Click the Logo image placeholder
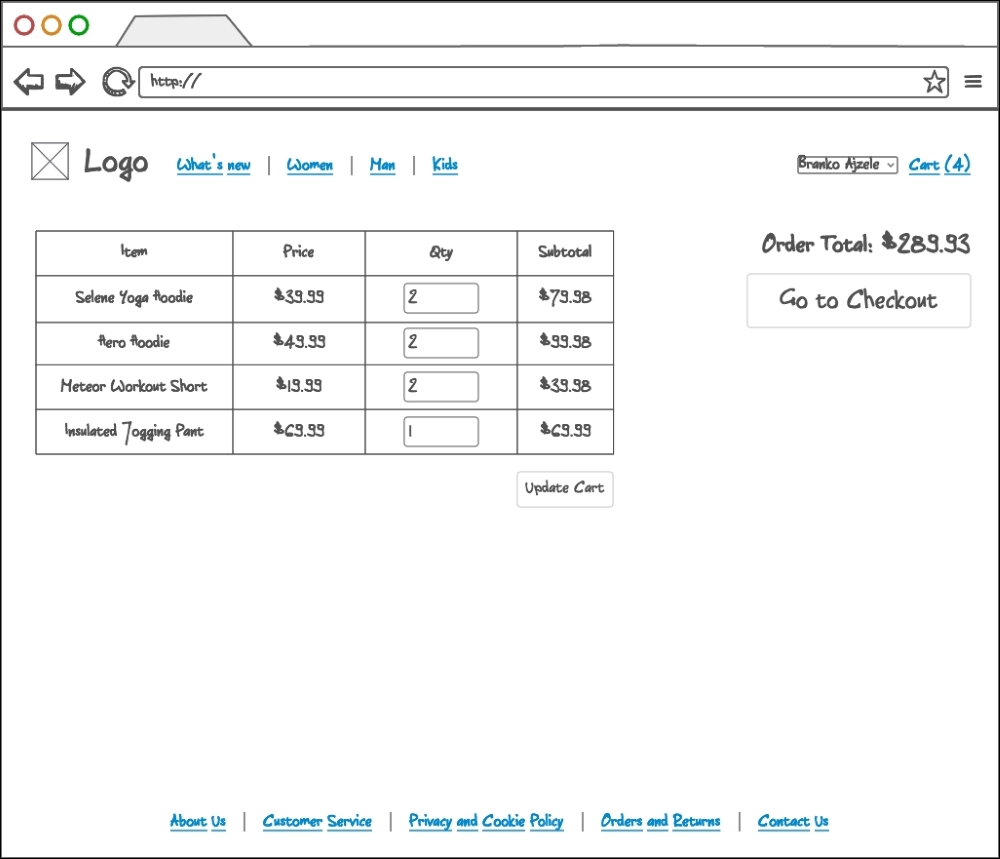 [50, 162]
